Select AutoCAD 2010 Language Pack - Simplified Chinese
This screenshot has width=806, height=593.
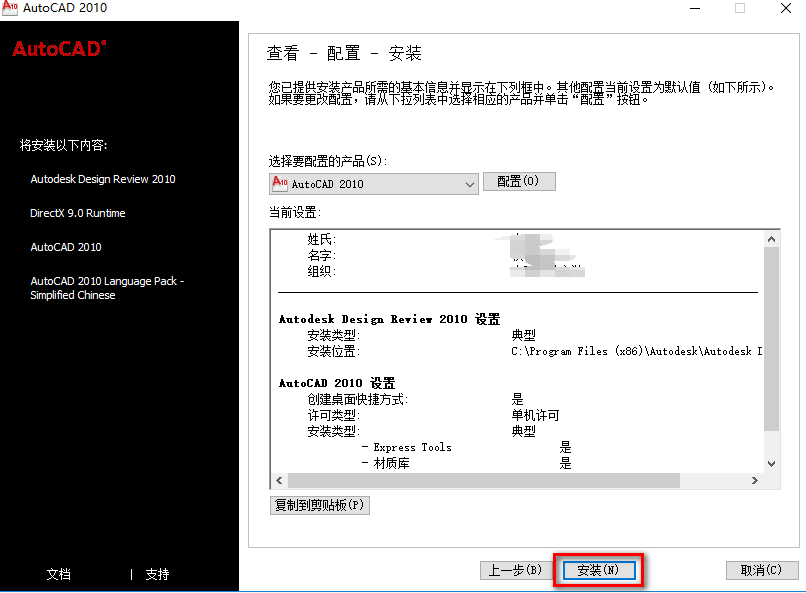[x=107, y=288]
